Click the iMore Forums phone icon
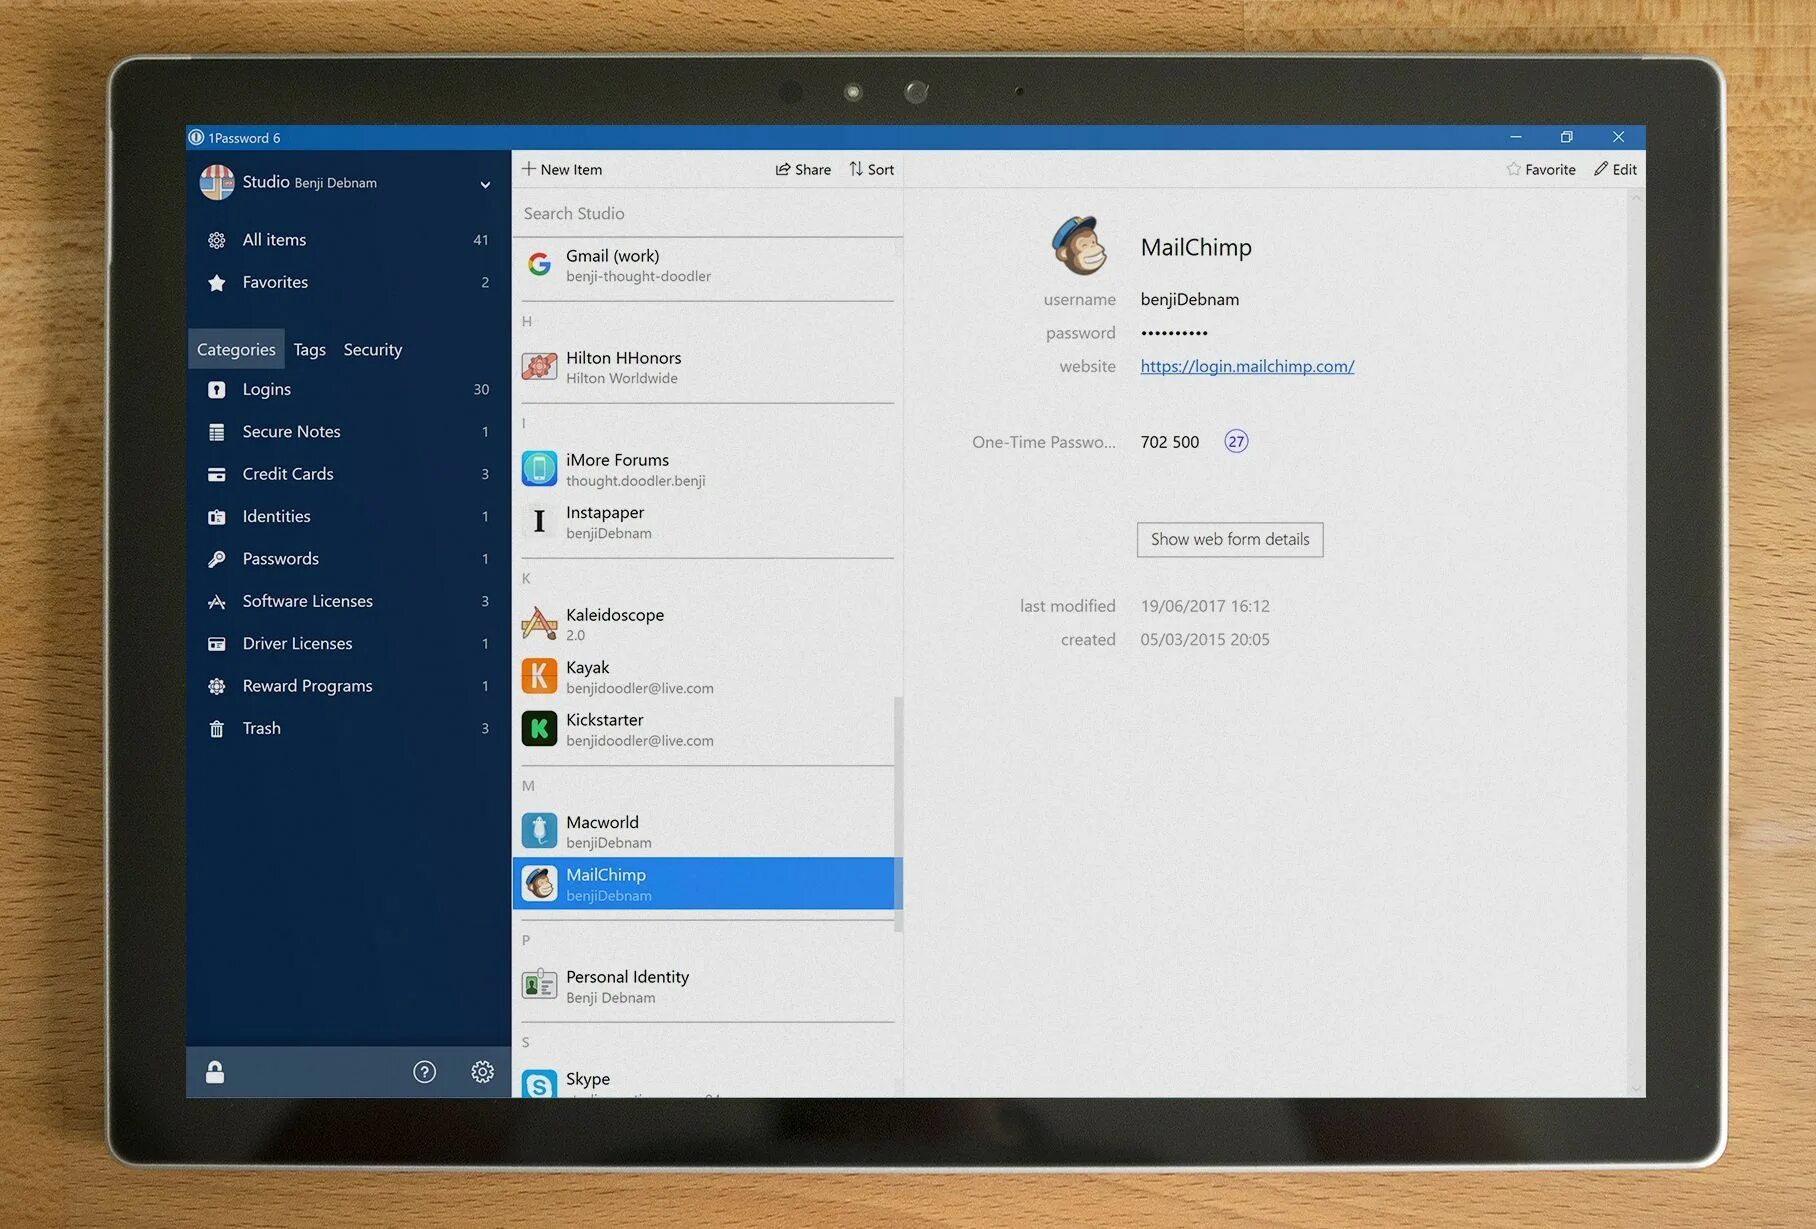 (x=539, y=468)
